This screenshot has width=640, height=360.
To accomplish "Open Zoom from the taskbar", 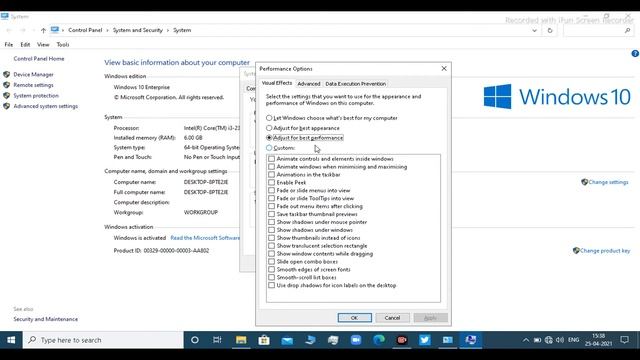I will click(x=356, y=340).
